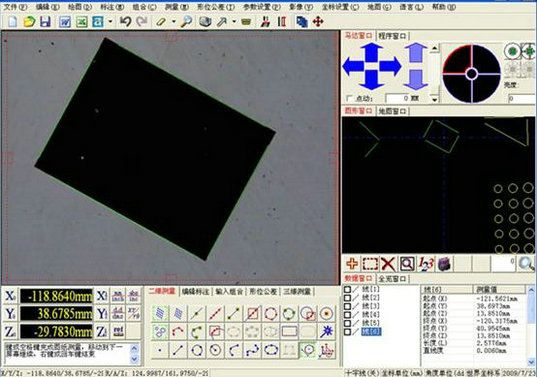Open dropdown arrow next to pencil tool

(x=174, y=22)
